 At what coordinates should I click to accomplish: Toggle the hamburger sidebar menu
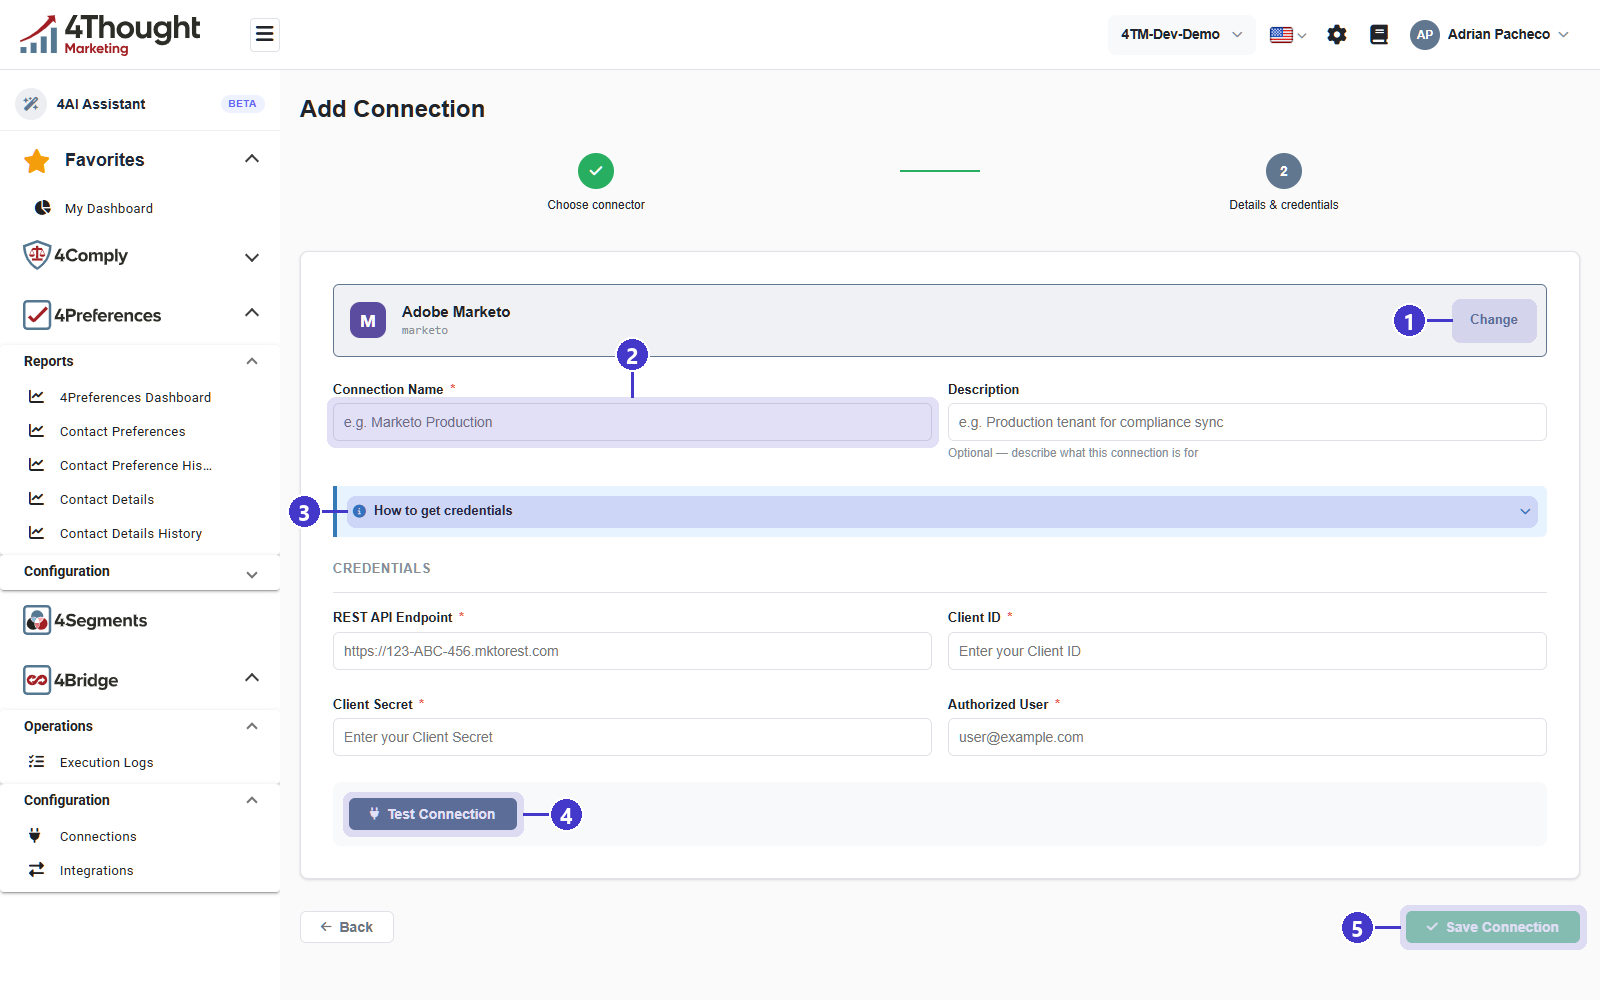click(265, 35)
